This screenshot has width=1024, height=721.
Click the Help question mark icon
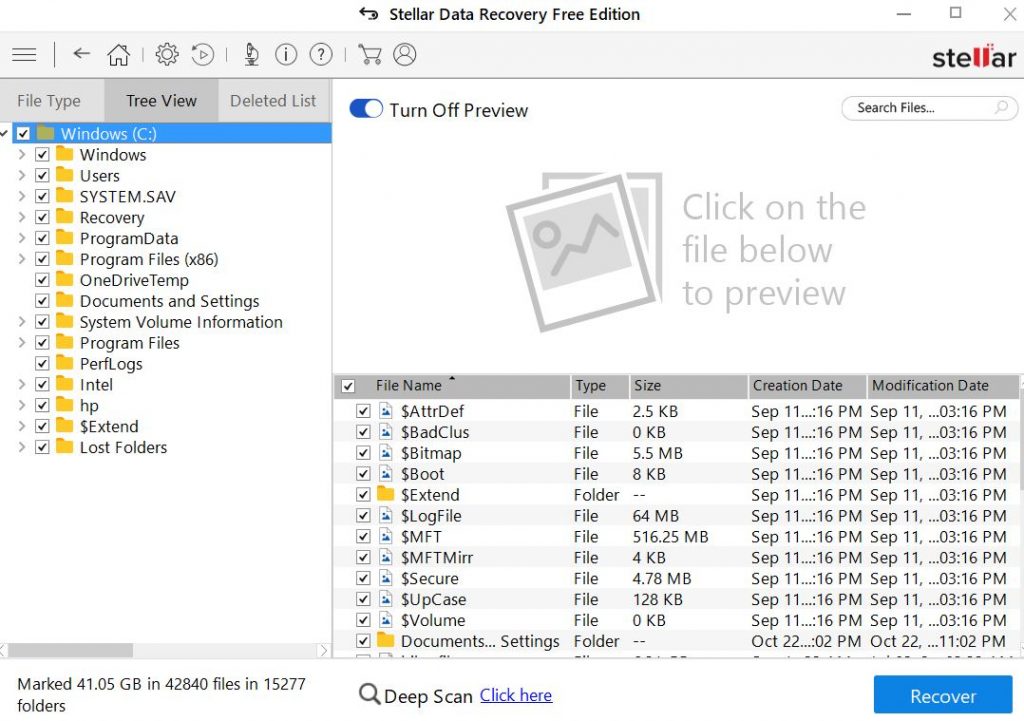click(320, 54)
